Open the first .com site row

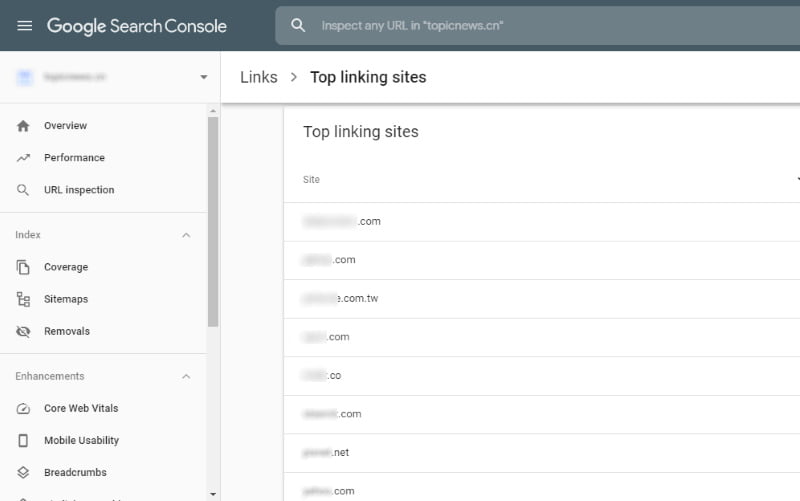(x=542, y=221)
